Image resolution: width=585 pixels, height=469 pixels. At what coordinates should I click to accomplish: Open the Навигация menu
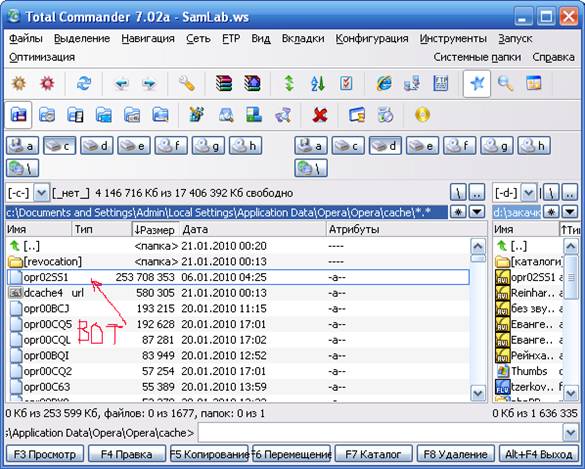click(x=148, y=38)
